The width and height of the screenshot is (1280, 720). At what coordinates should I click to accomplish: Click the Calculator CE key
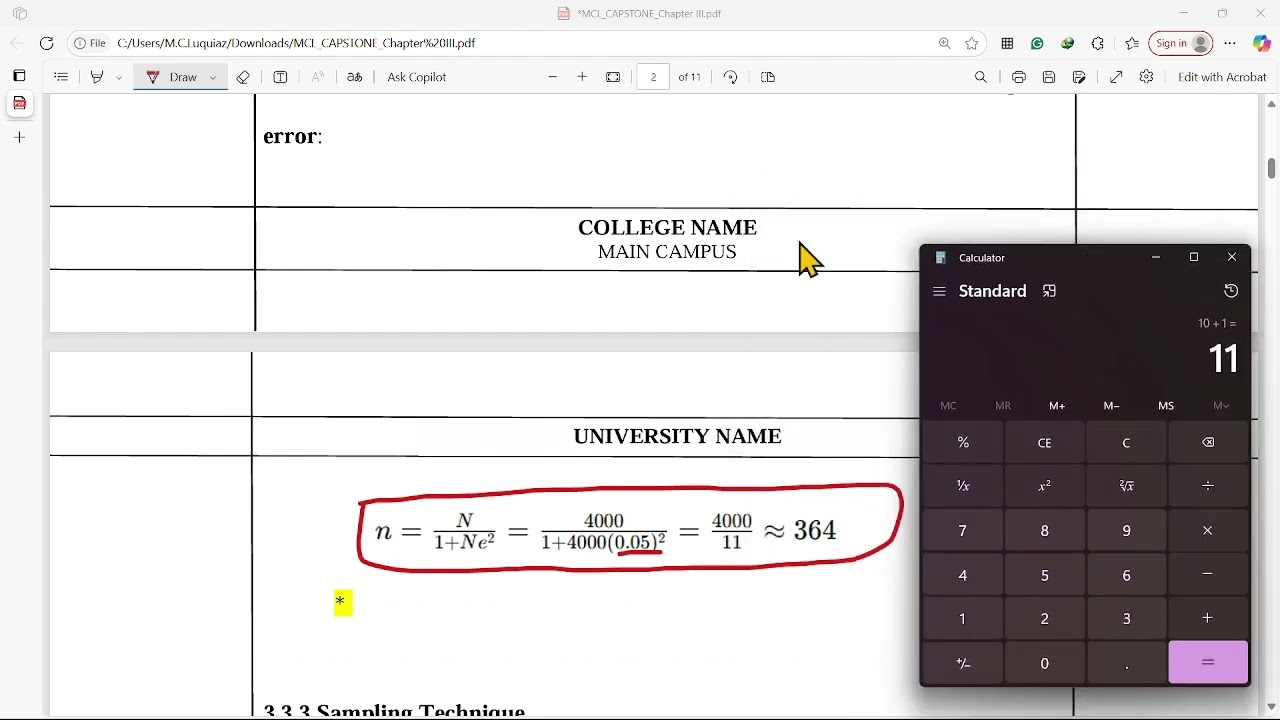(x=1044, y=443)
